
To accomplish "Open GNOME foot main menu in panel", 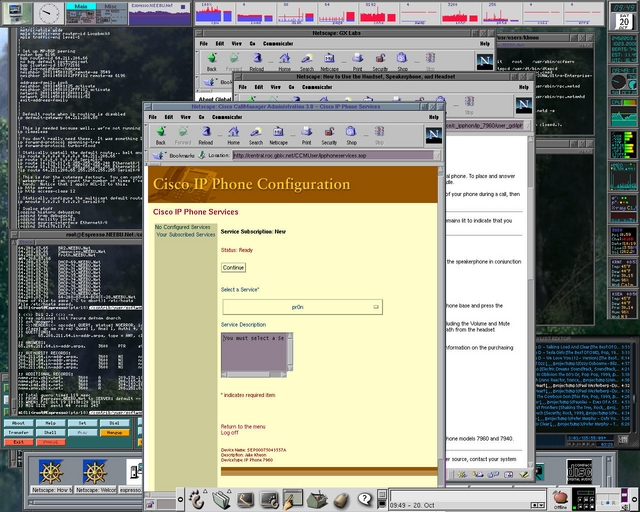I will (196, 499).
